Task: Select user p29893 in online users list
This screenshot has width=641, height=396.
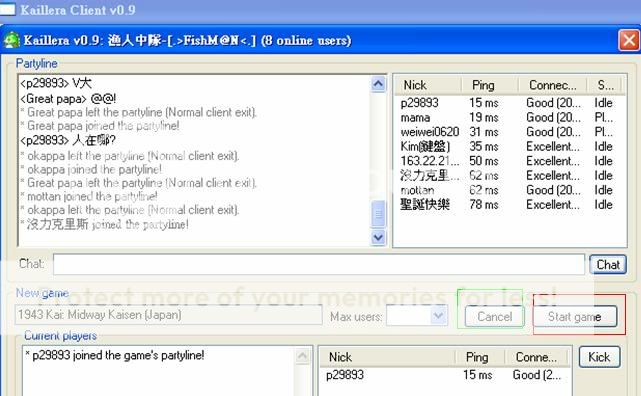Action: click(419, 103)
